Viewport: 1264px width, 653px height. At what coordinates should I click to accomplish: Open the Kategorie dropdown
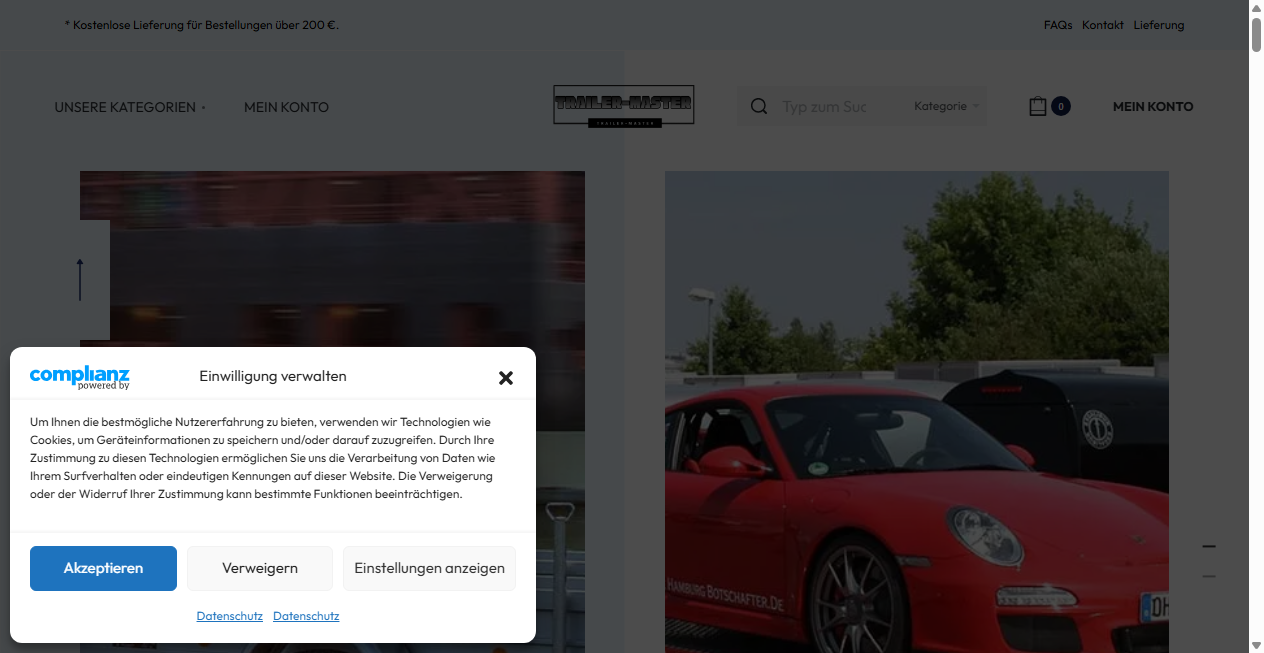946,106
